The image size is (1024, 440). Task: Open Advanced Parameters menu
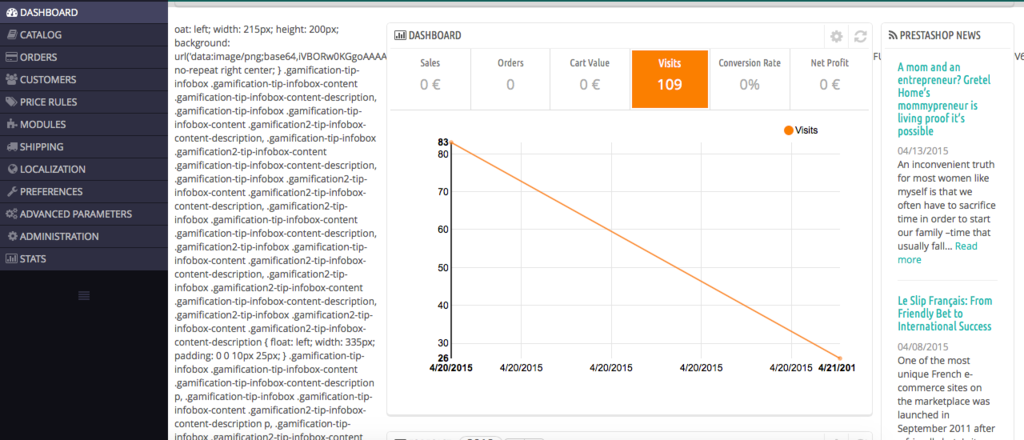point(84,214)
